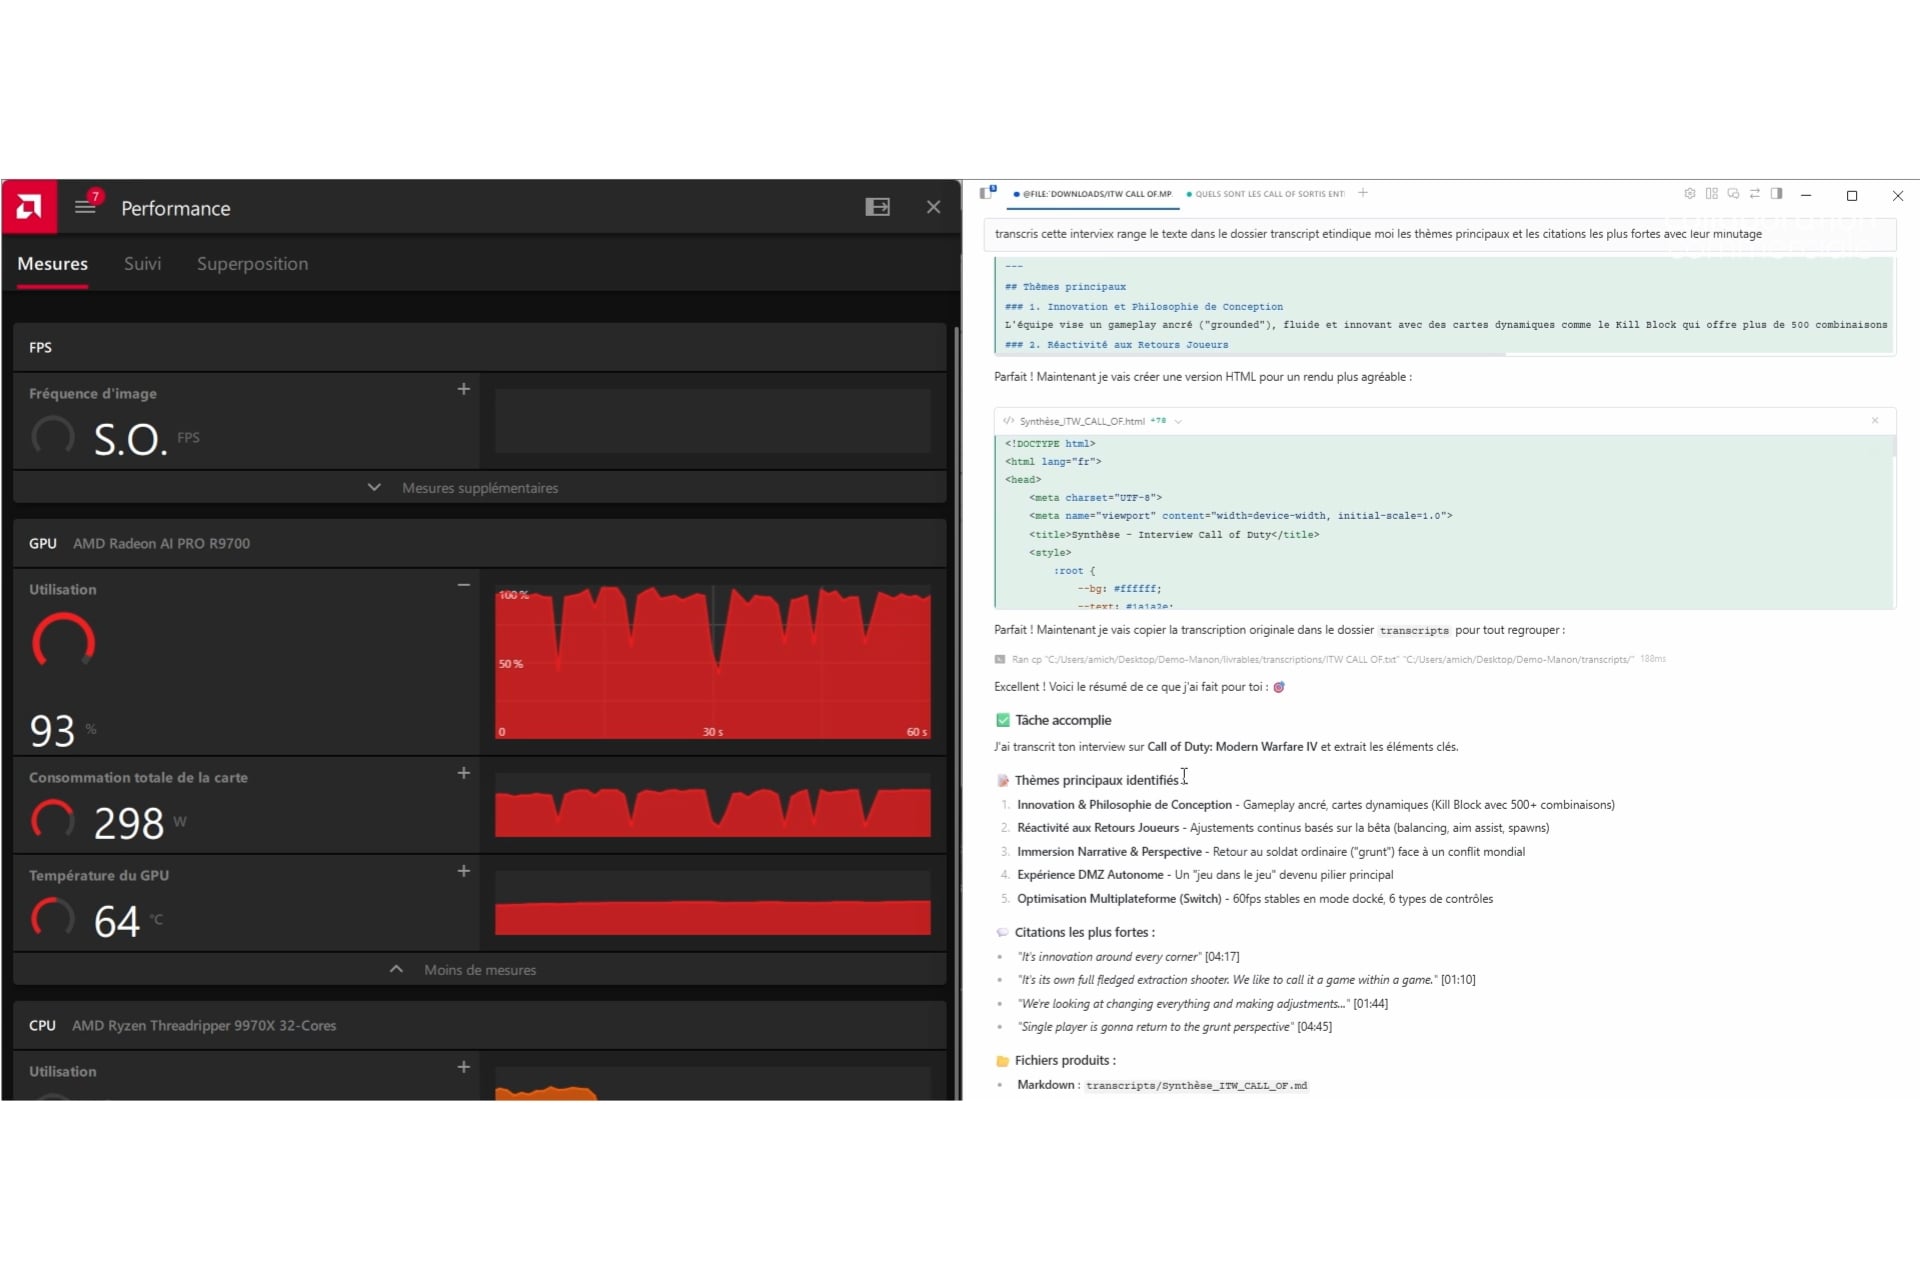Open the hamburger menu with notification badge
The height and width of the screenshot is (1280, 1920).
pos(86,206)
